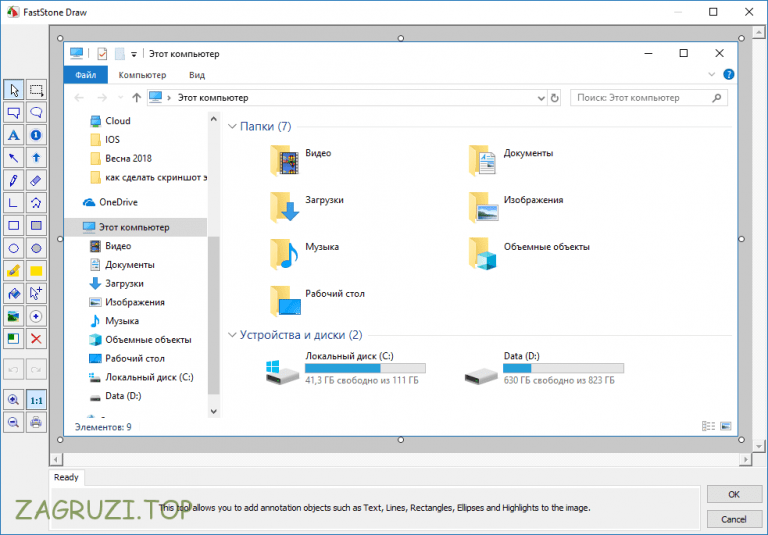Select the add mouse pointer tool
768x535 pixels.
[36, 293]
